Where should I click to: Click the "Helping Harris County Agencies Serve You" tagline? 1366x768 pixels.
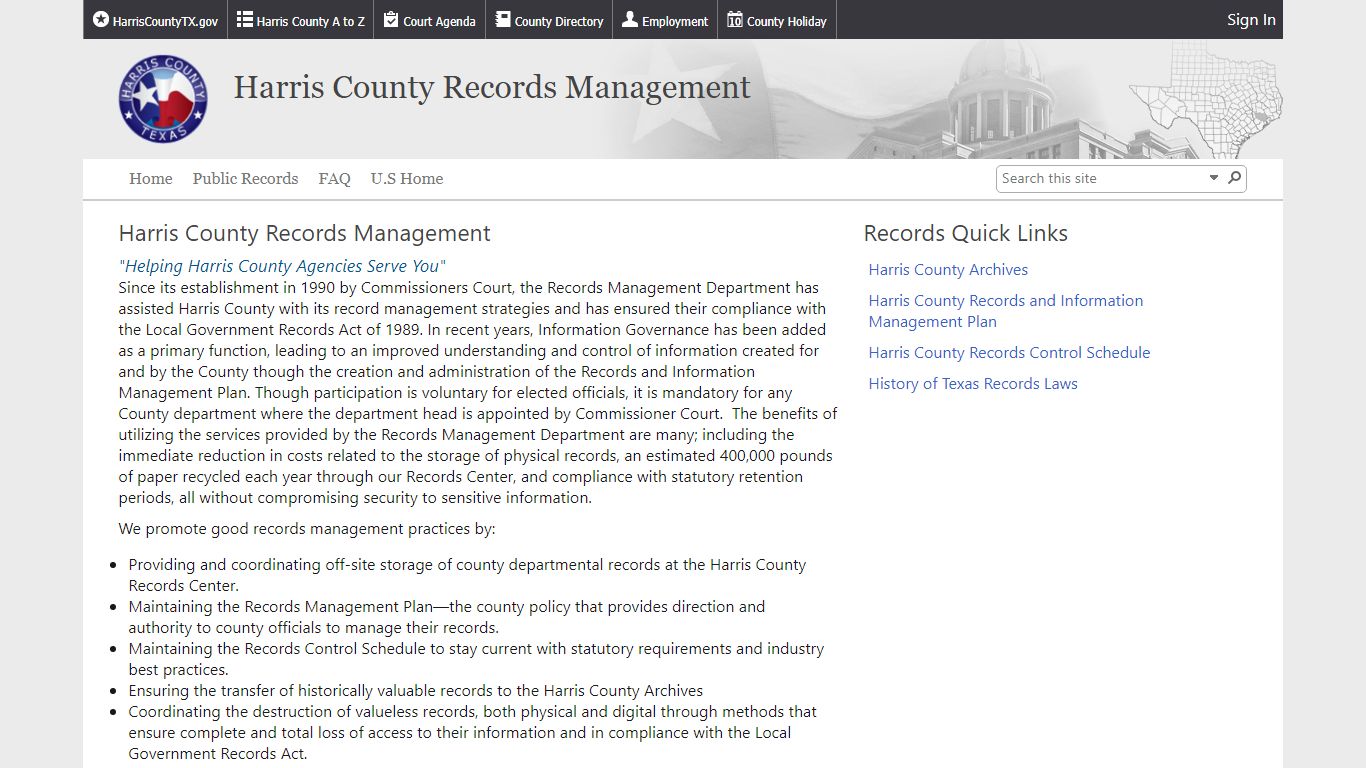(x=282, y=266)
